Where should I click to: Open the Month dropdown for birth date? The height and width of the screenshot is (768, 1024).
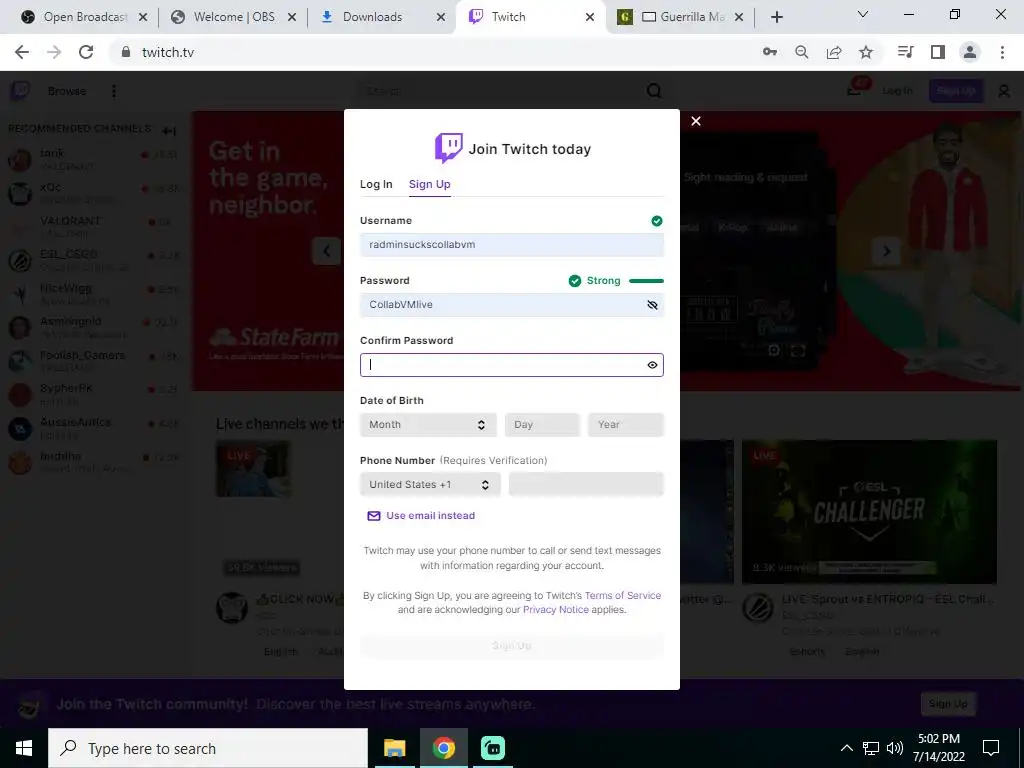pyautogui.click(x=428, y=424)
